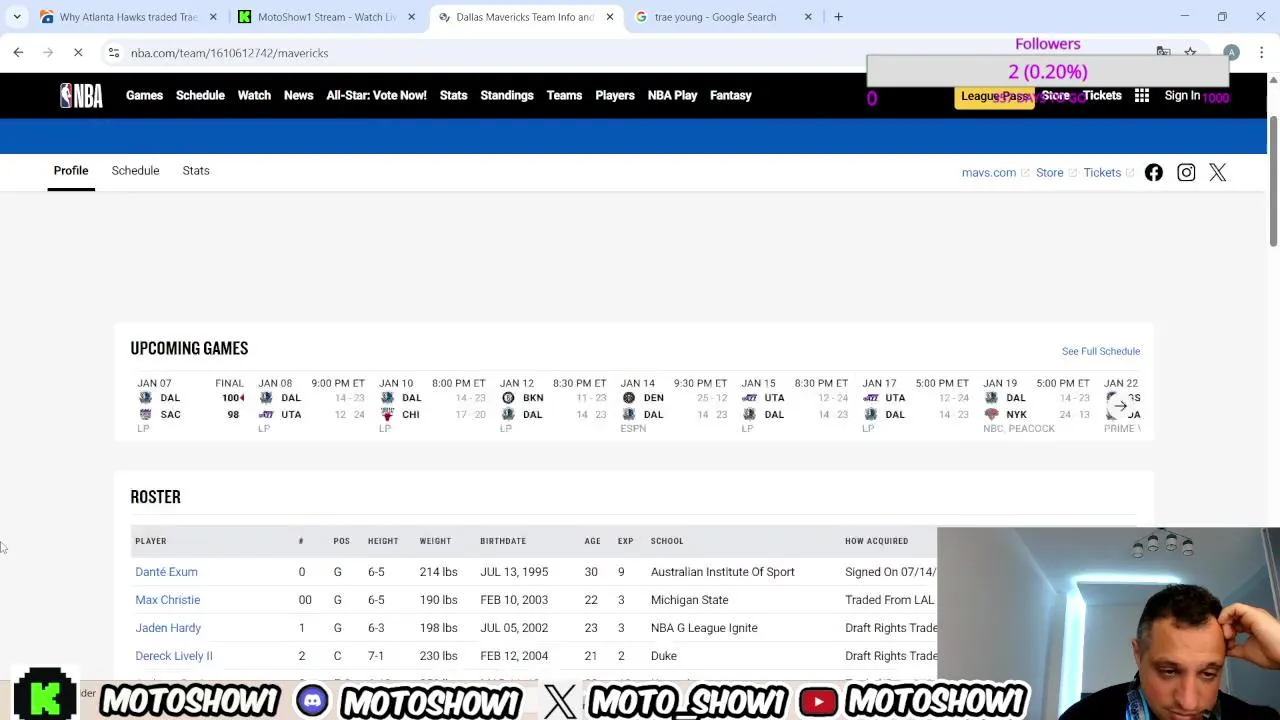Open the NBA Play menu item
This screenshot has width=1280, height=720.
point(672,95)
